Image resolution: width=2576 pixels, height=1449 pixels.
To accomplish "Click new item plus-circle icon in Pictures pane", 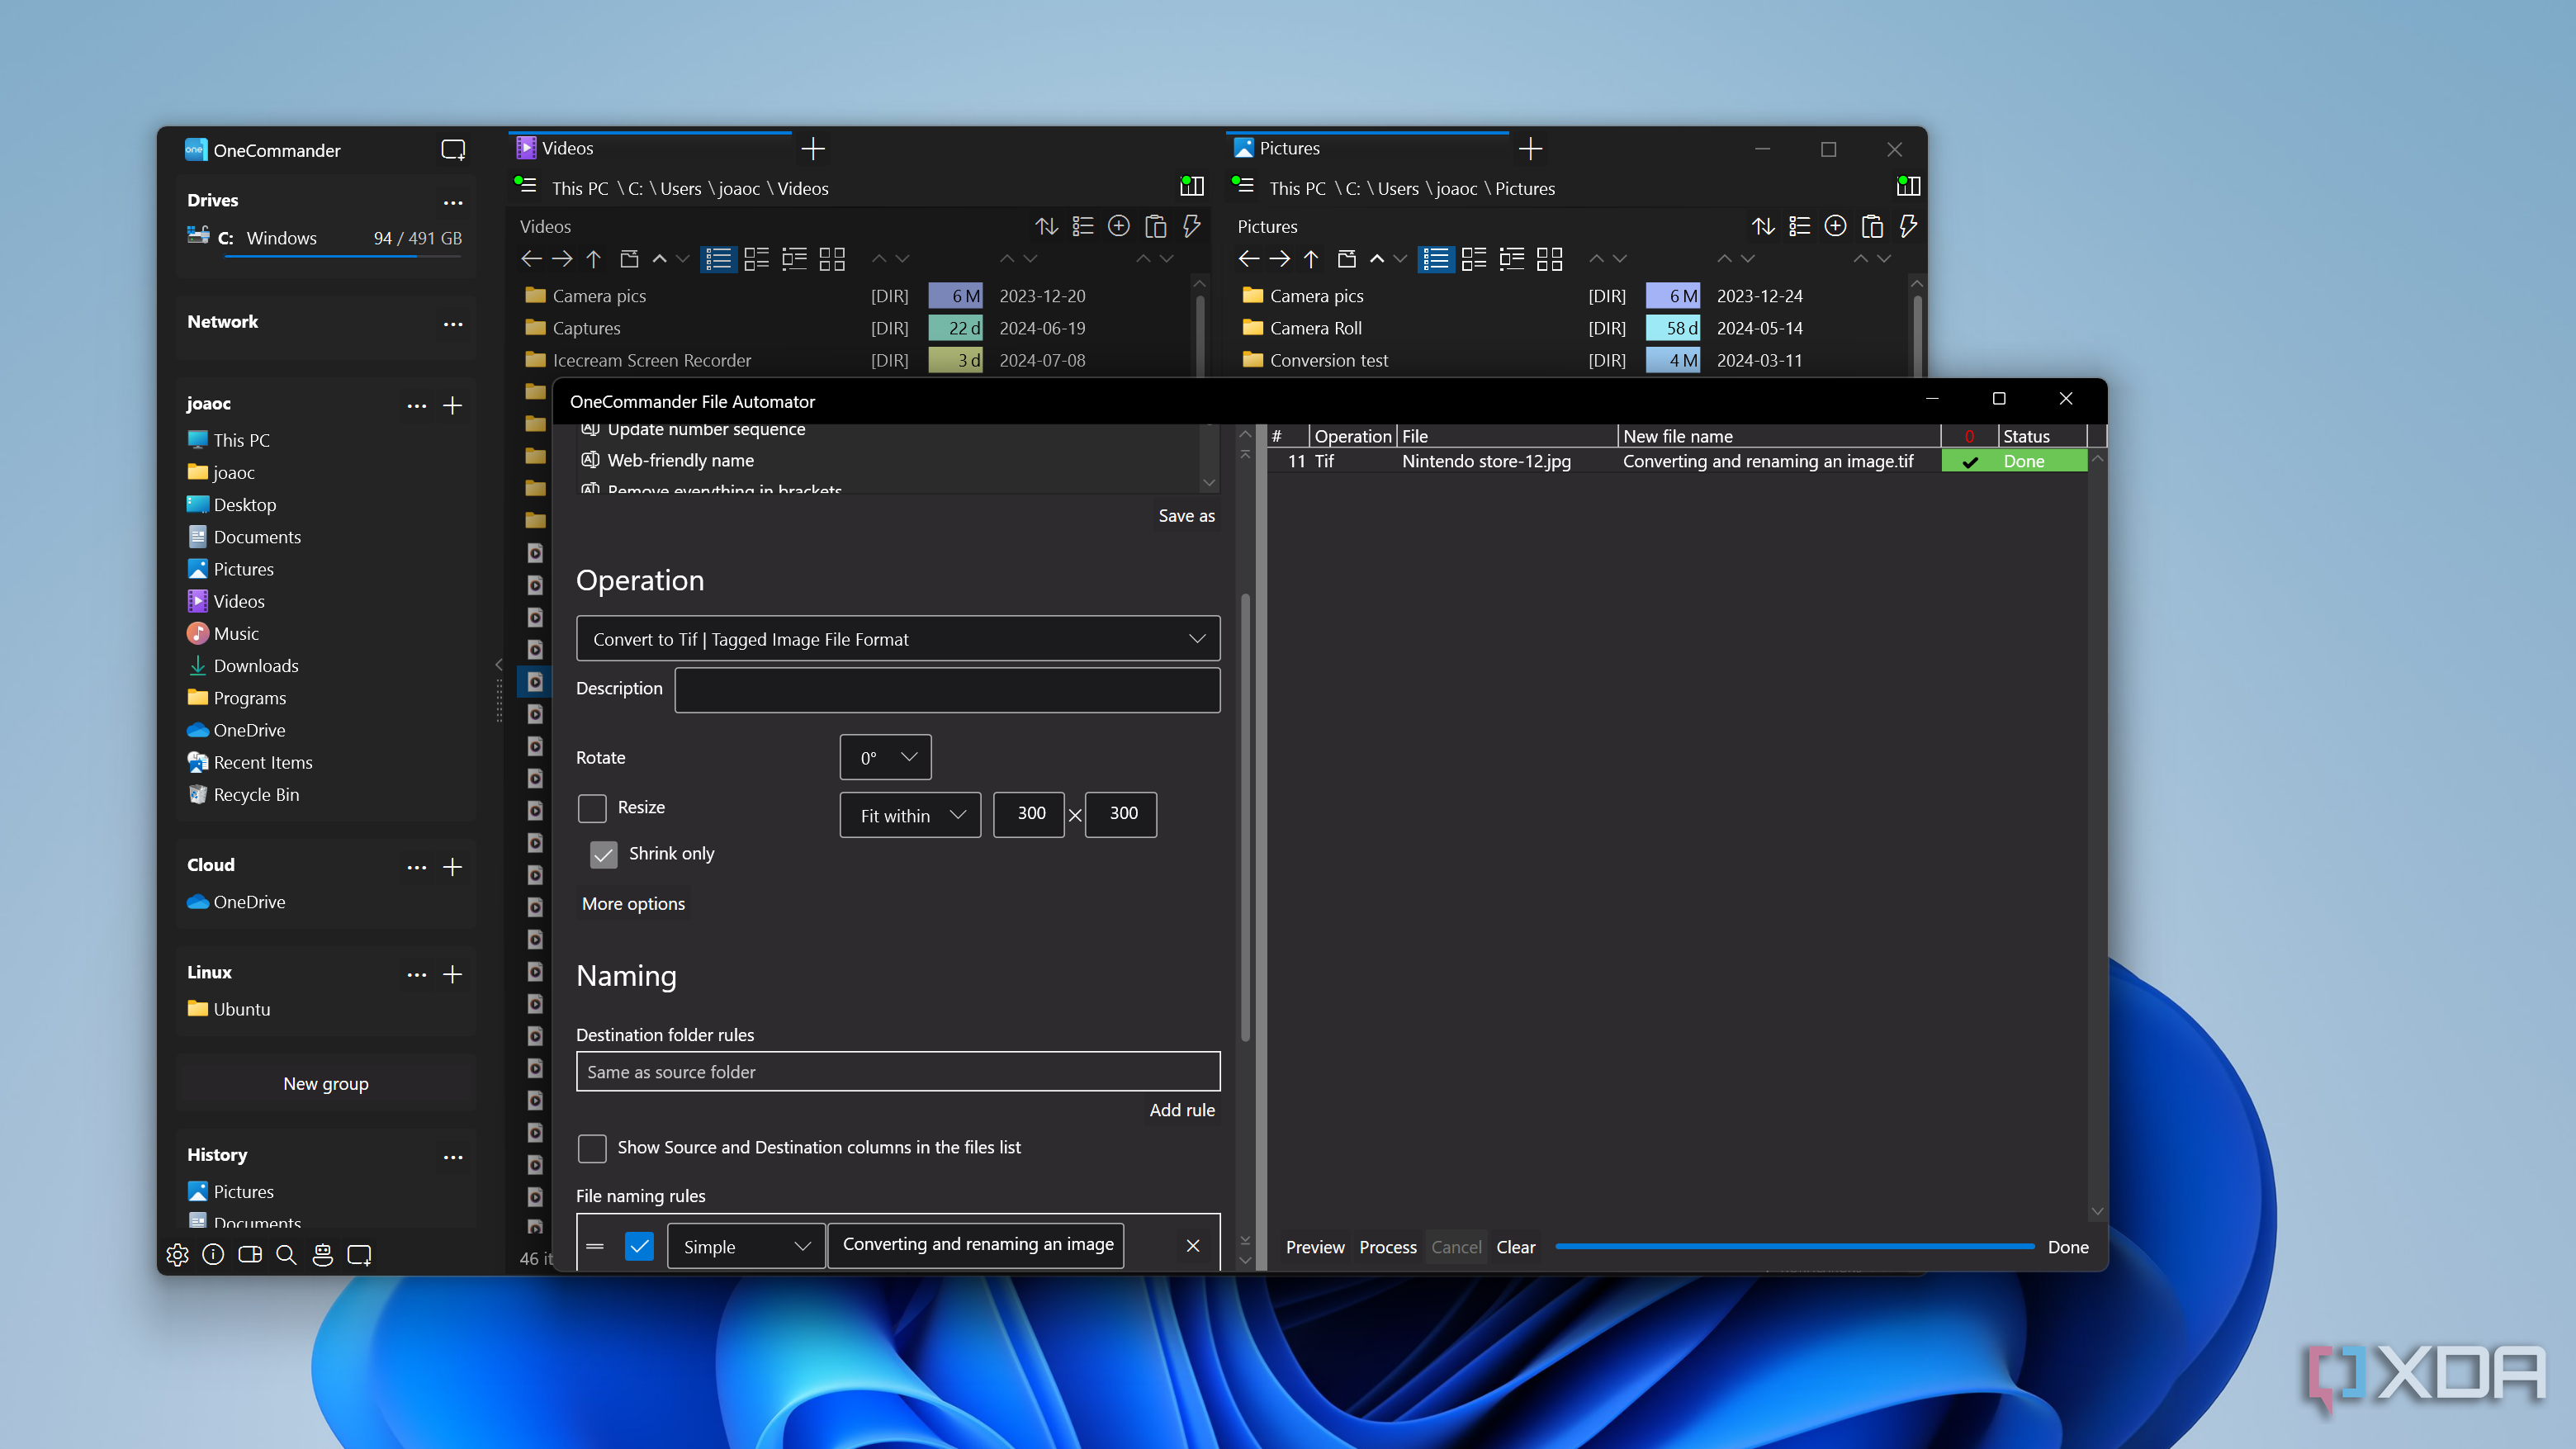I will [x=1835, y=226].
